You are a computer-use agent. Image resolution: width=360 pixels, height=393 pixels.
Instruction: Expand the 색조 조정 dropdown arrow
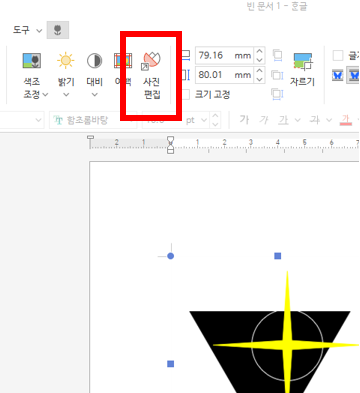[x=45, y=95]
